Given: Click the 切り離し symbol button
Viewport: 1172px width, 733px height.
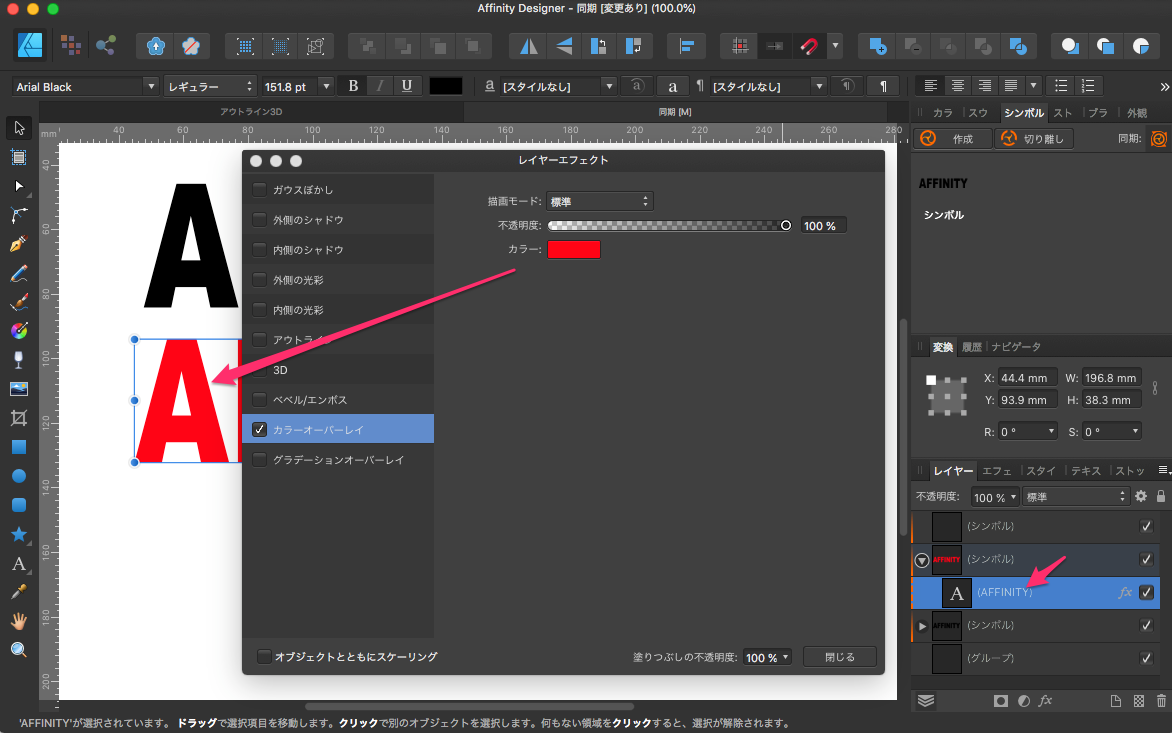Looking at the screenshot, I should pos(1034,139).
